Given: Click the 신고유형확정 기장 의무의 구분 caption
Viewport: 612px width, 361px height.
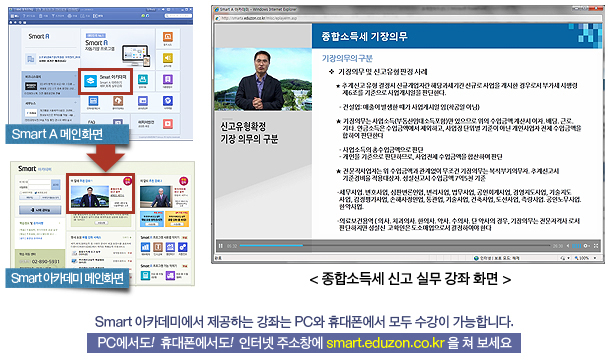Looking at the screenshot, I should [x=249, y=133].
